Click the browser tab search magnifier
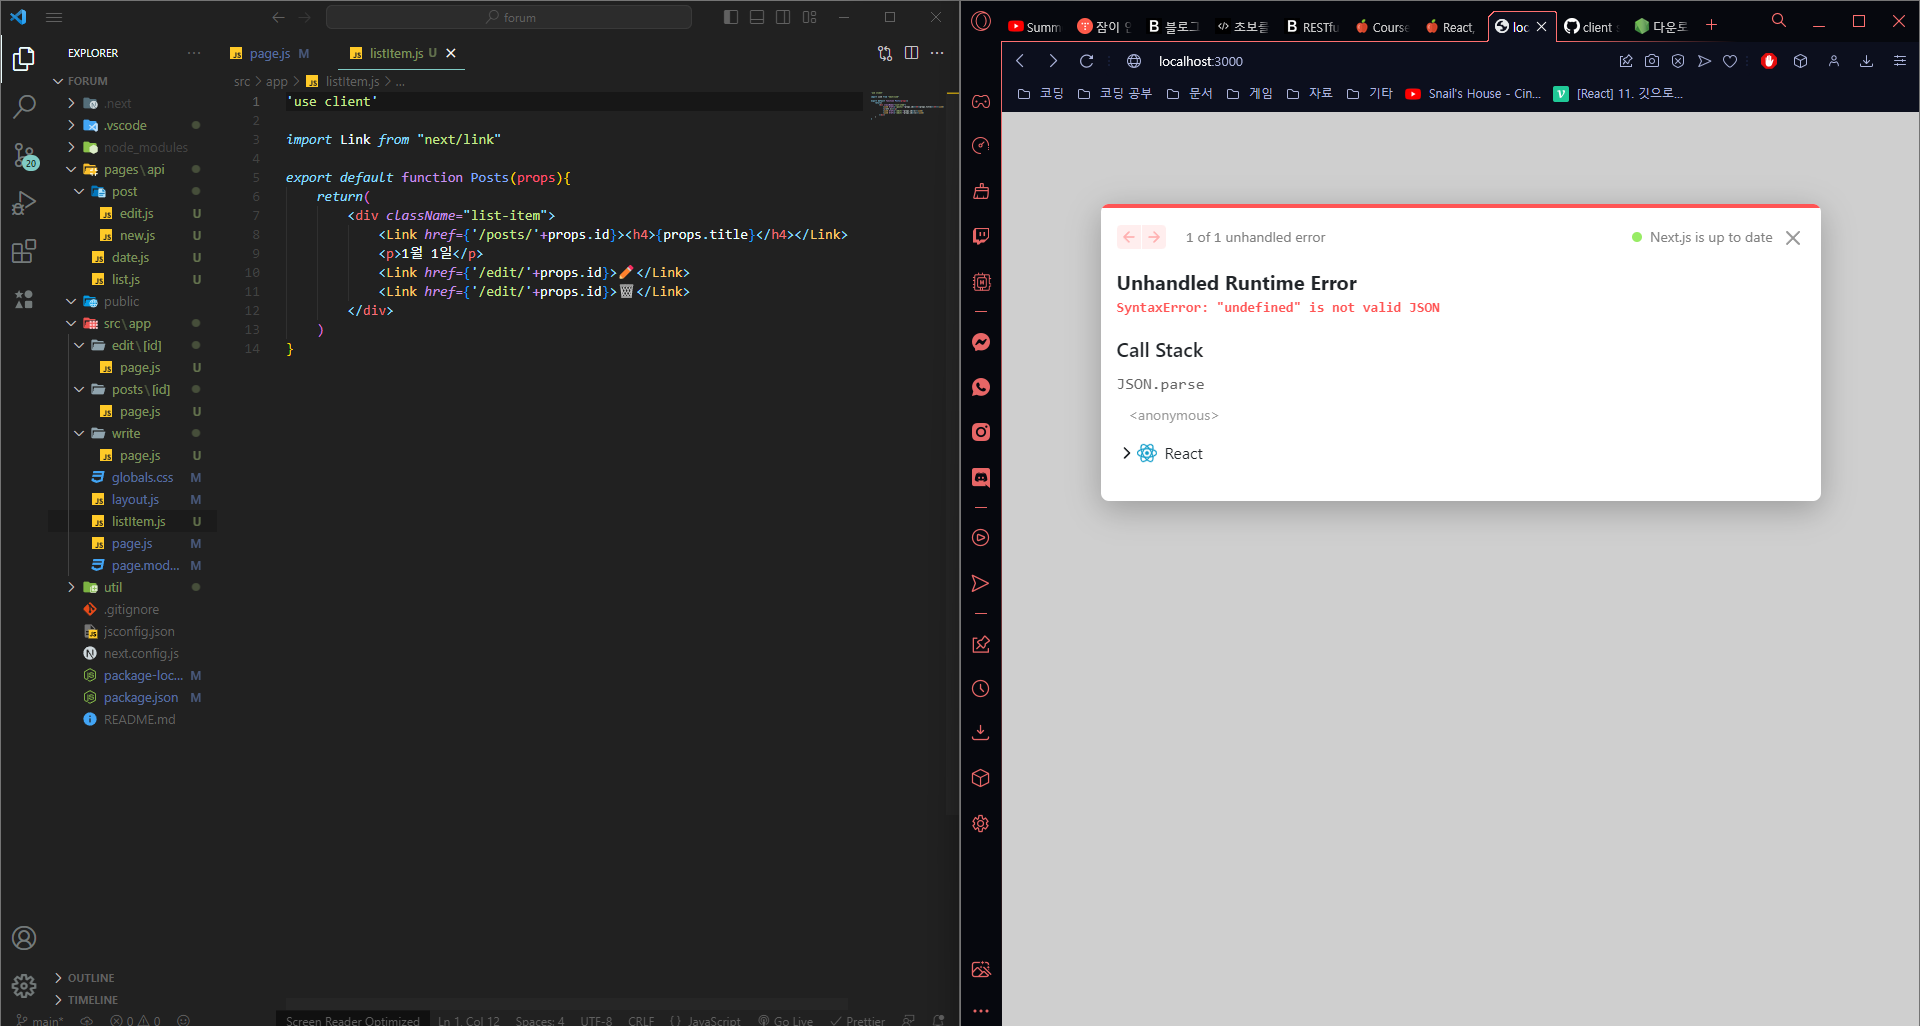Viewport: 1920px width, 1026px height. click(x=1778, y=20)
